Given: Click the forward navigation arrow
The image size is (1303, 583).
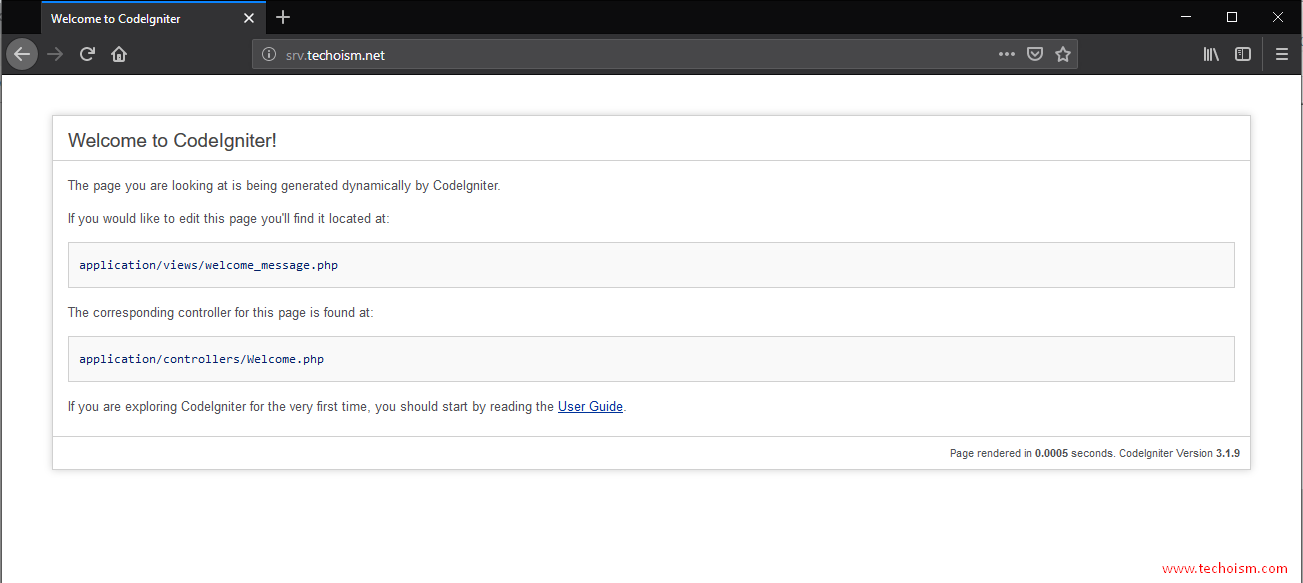Looking at the screenshot, I should pyautogui.click(x=55, y=54).
